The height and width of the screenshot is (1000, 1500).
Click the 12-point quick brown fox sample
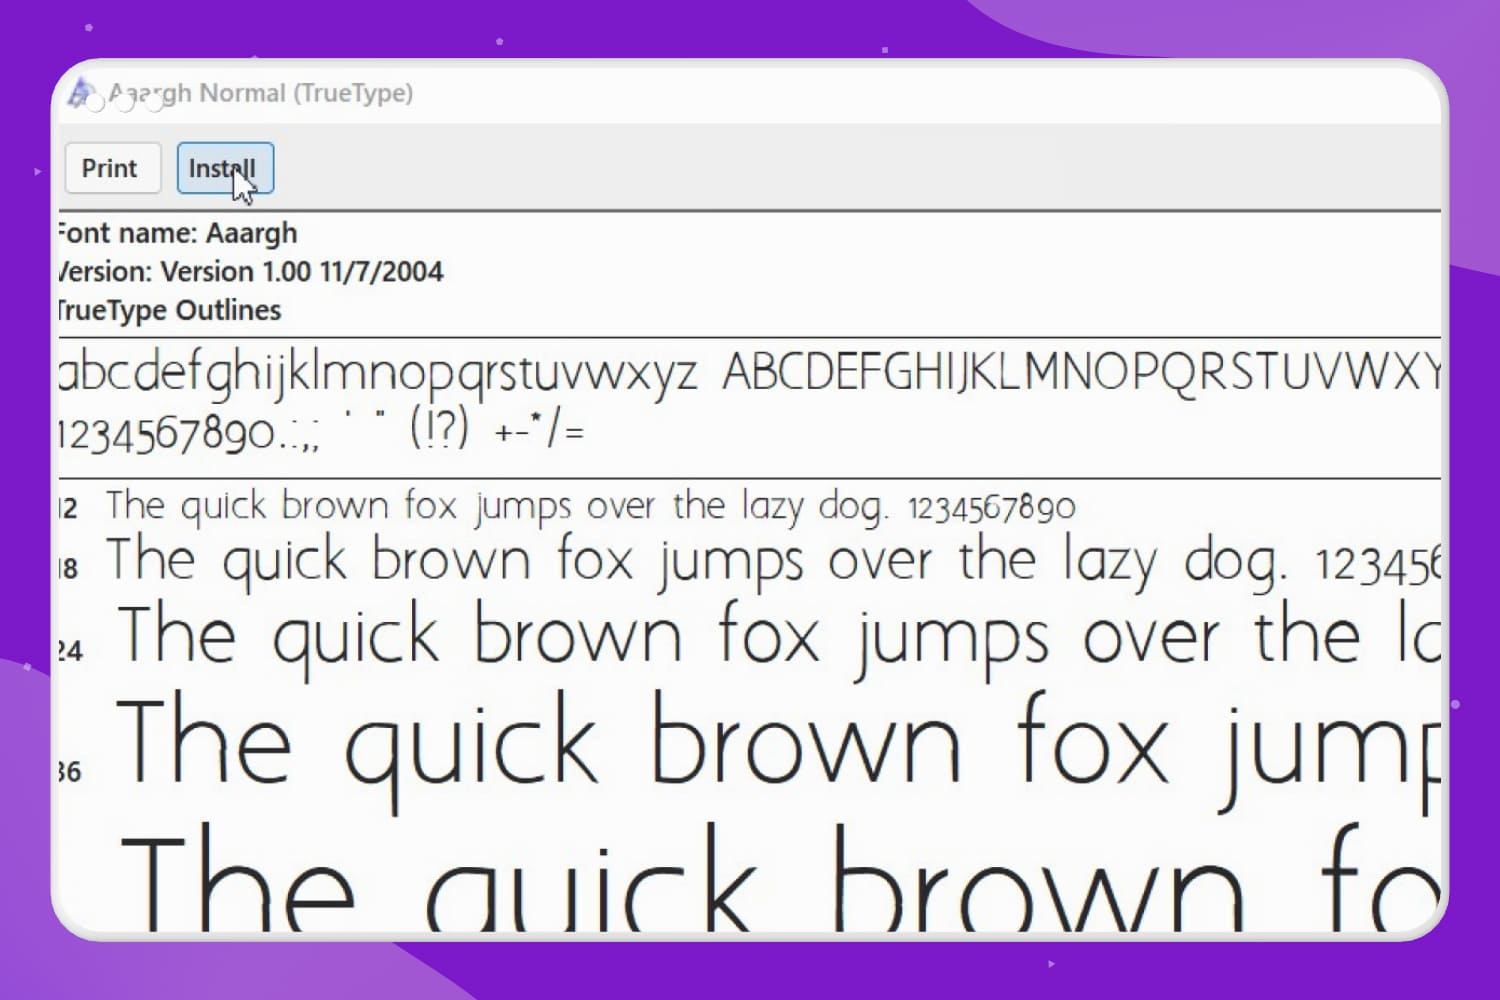590,506
